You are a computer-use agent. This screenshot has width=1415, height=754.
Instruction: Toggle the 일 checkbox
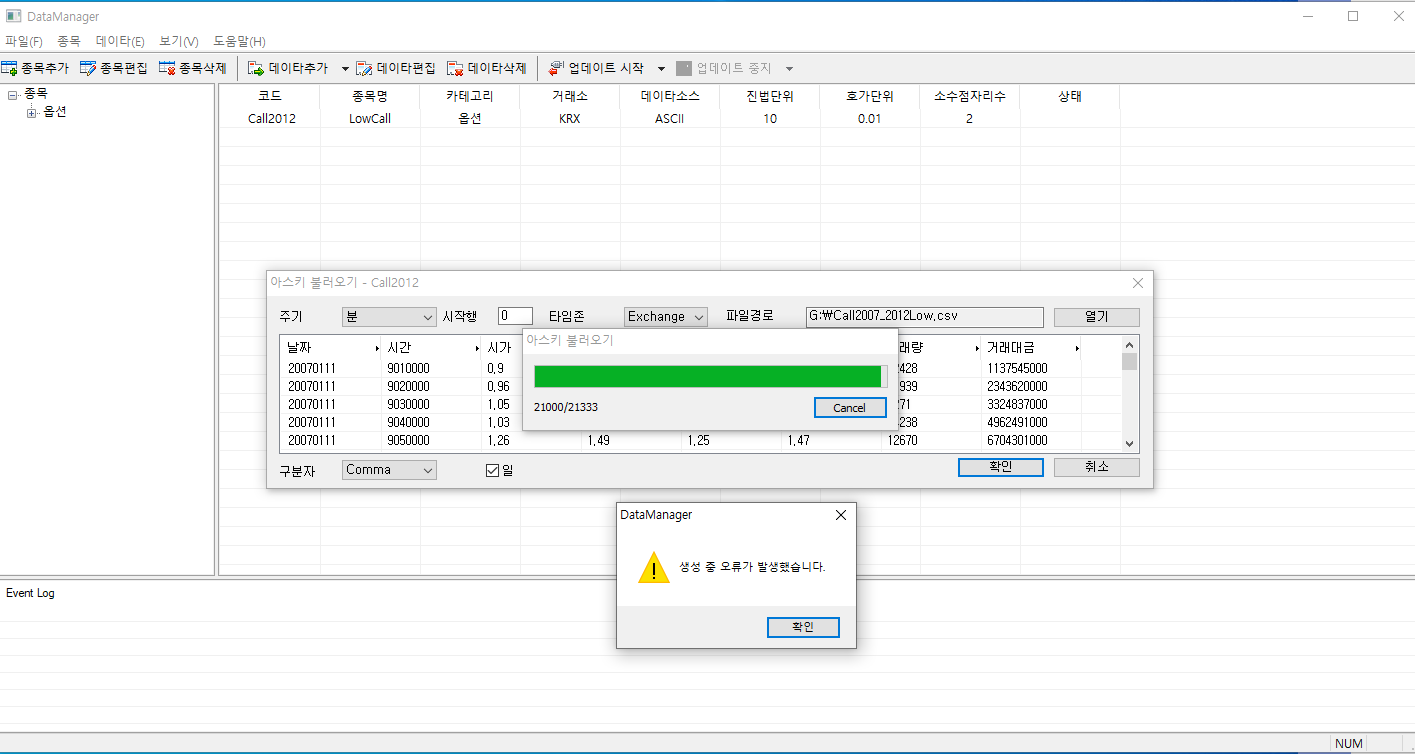point(492,470)
